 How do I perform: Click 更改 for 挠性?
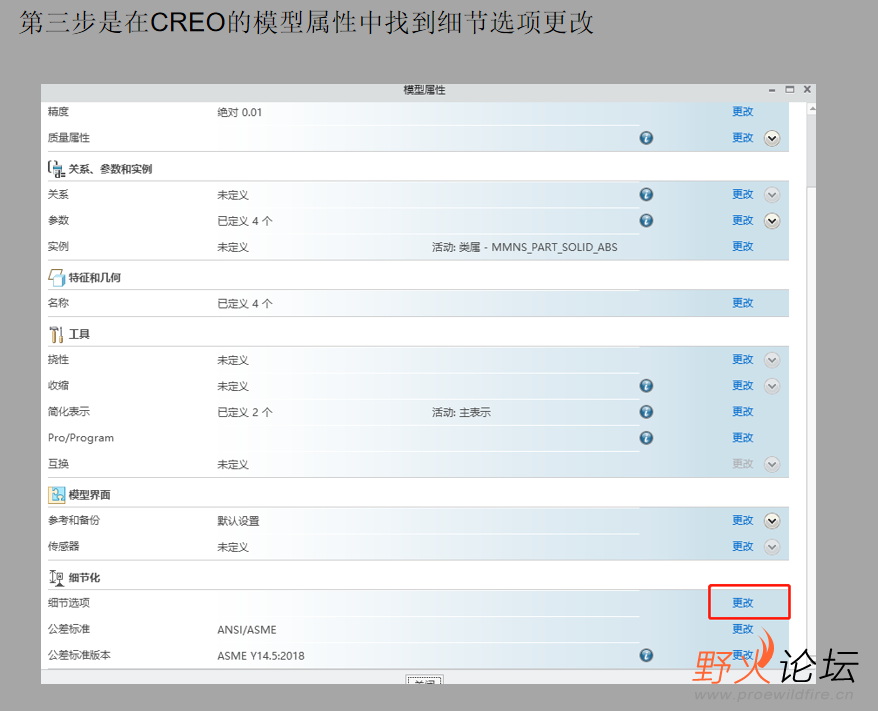[742, 359]
